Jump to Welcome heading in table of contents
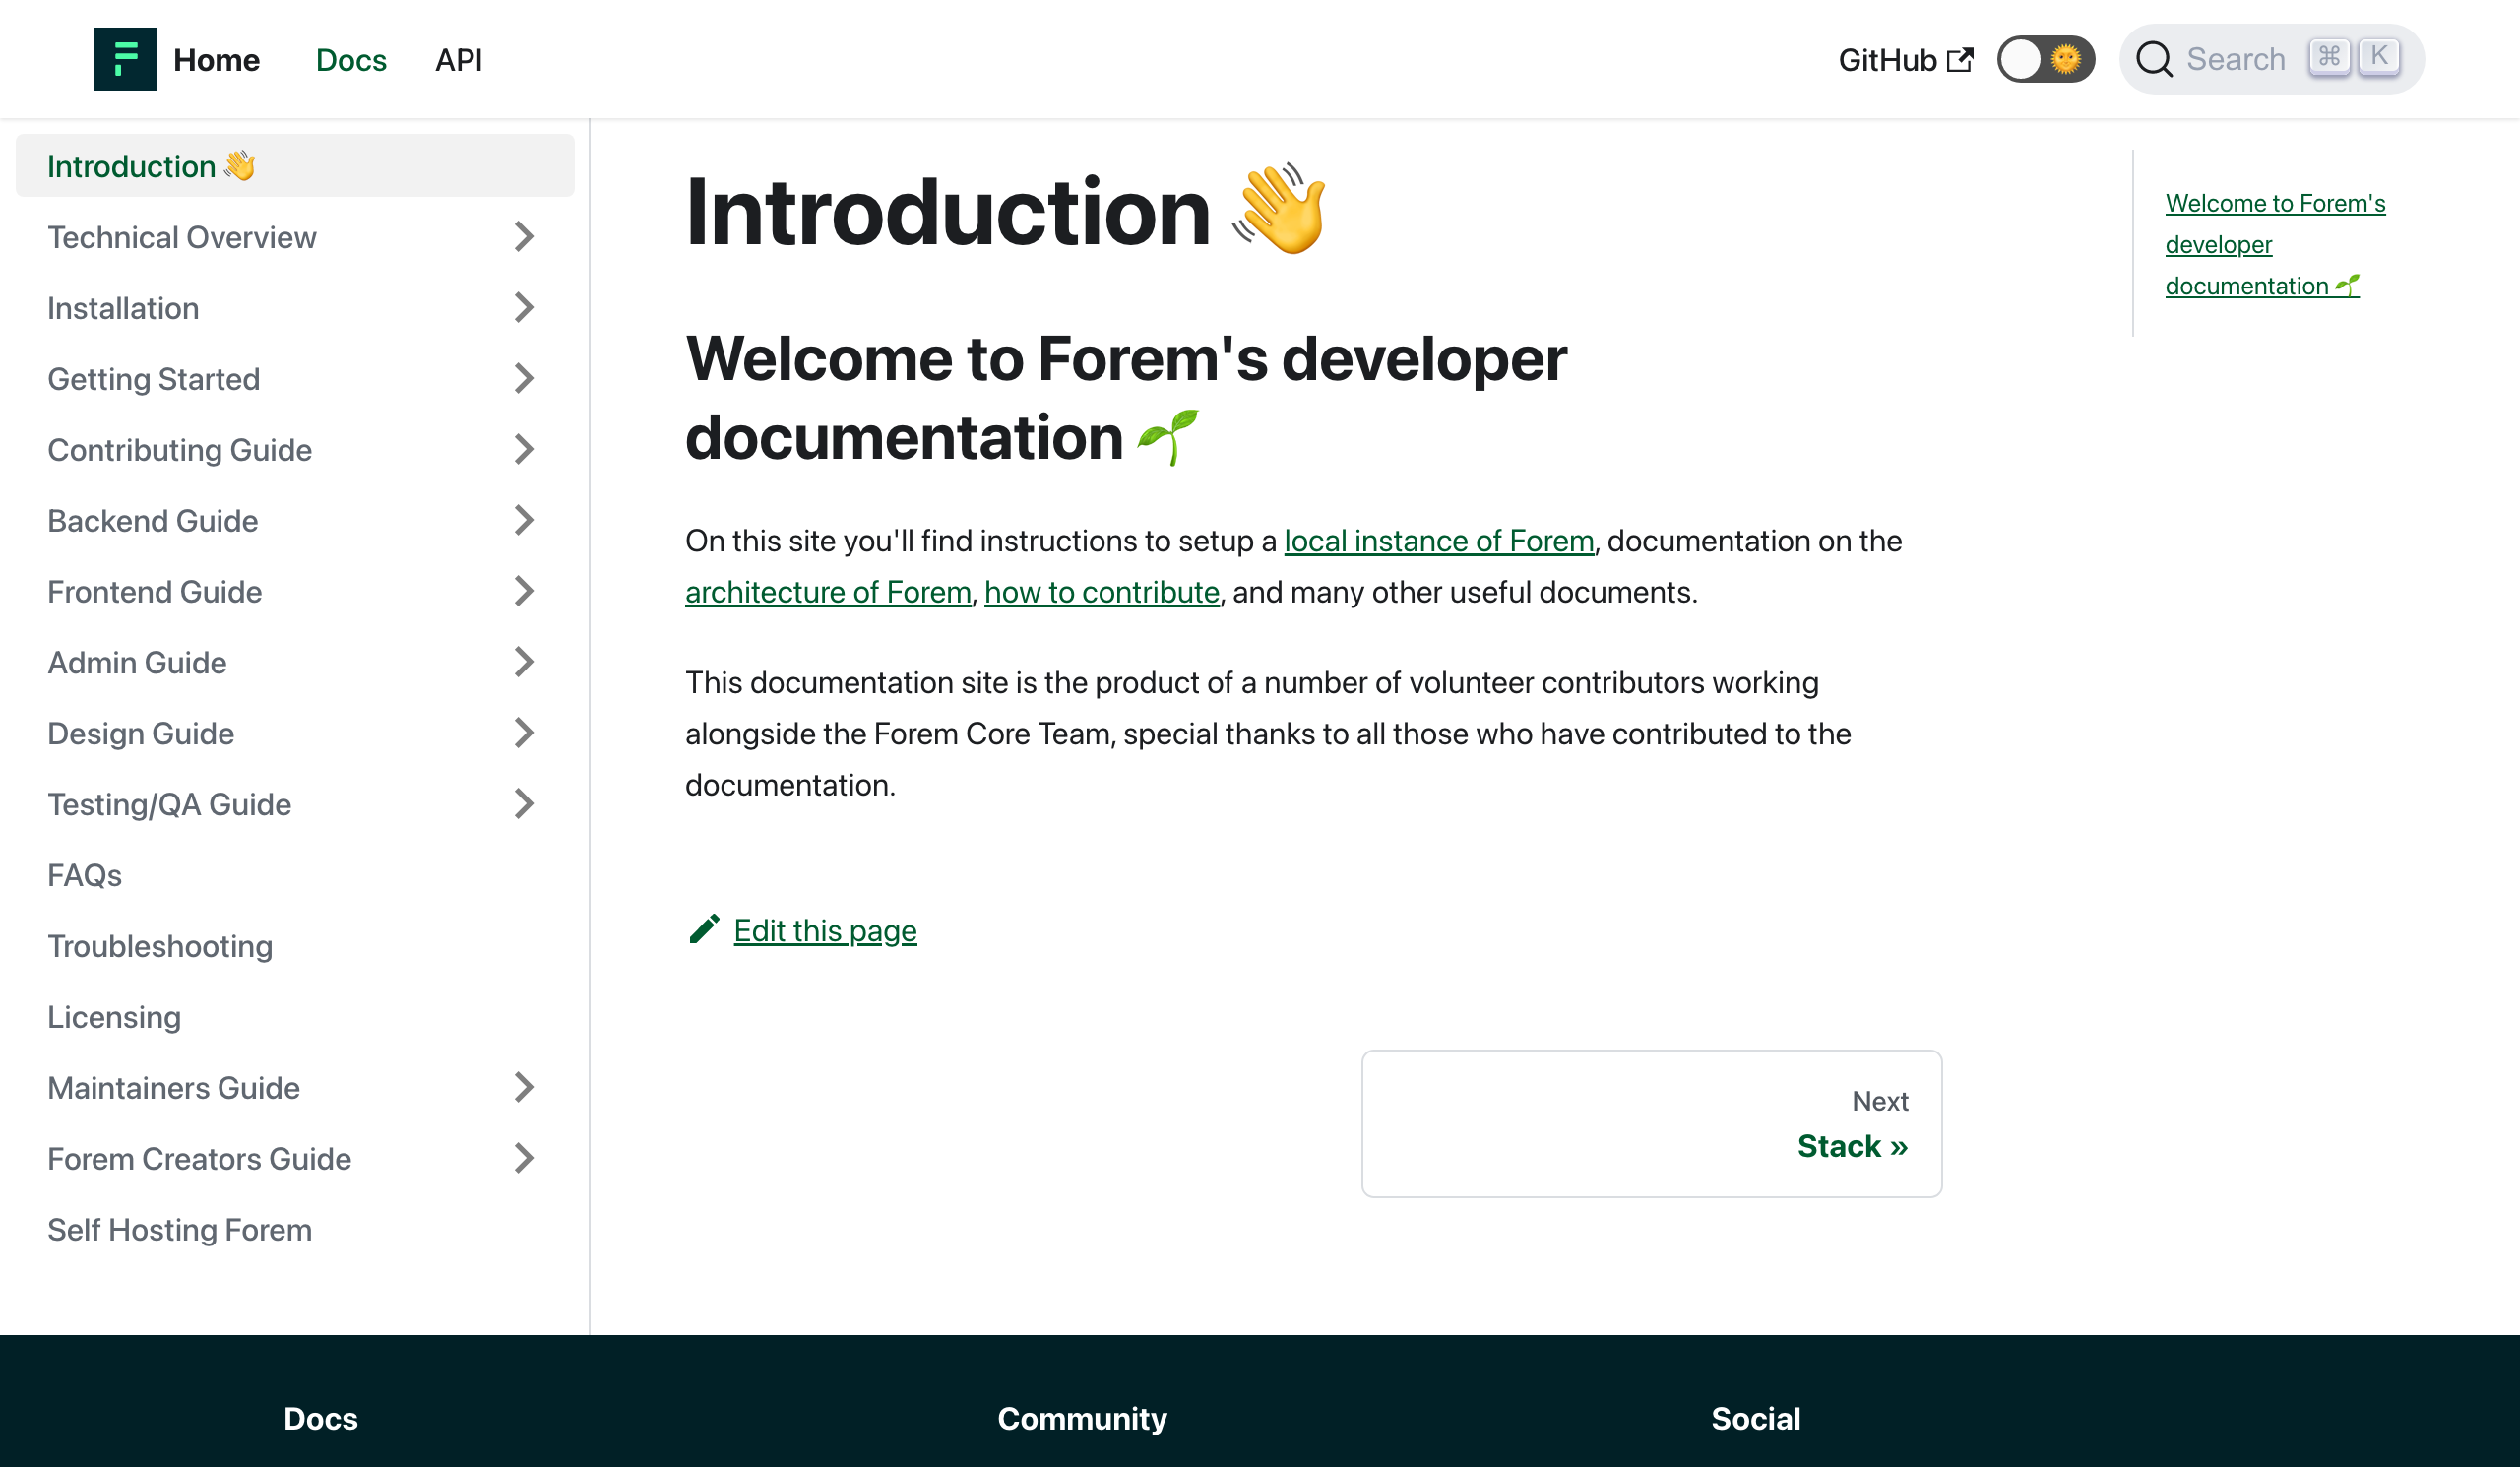This screenshot has height=1467, width=2520. (x=2274, y=244)
